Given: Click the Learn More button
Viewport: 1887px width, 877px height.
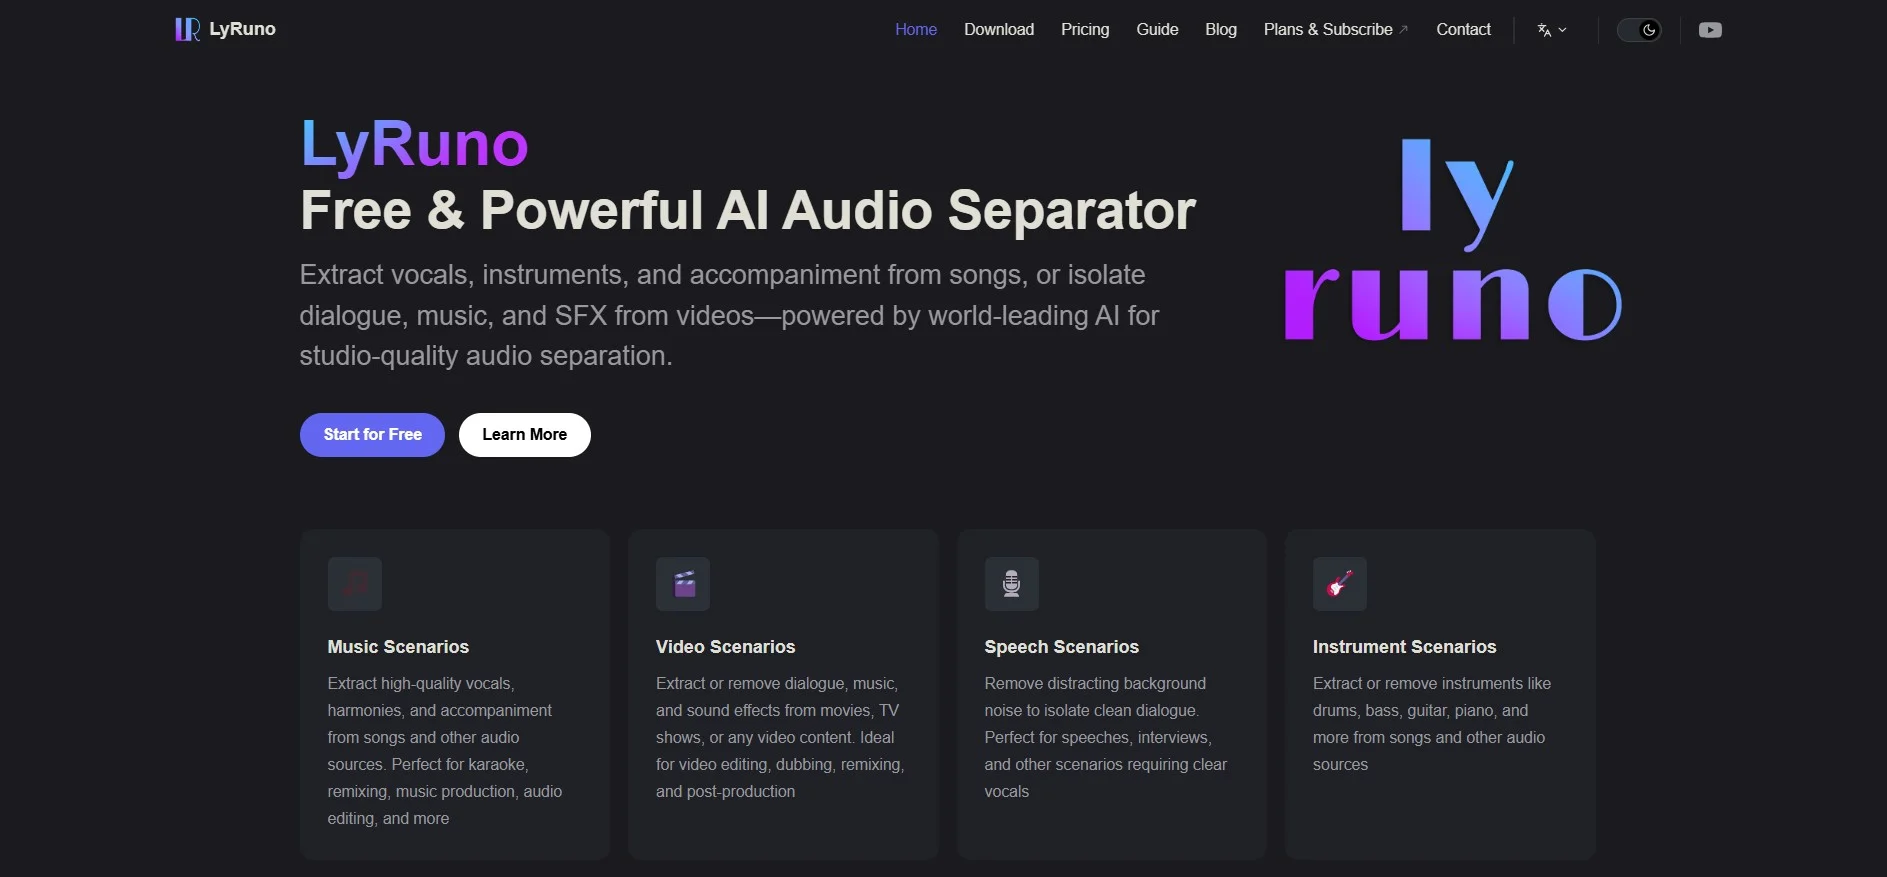Looking at the screenshot, I should coord(524,435).
